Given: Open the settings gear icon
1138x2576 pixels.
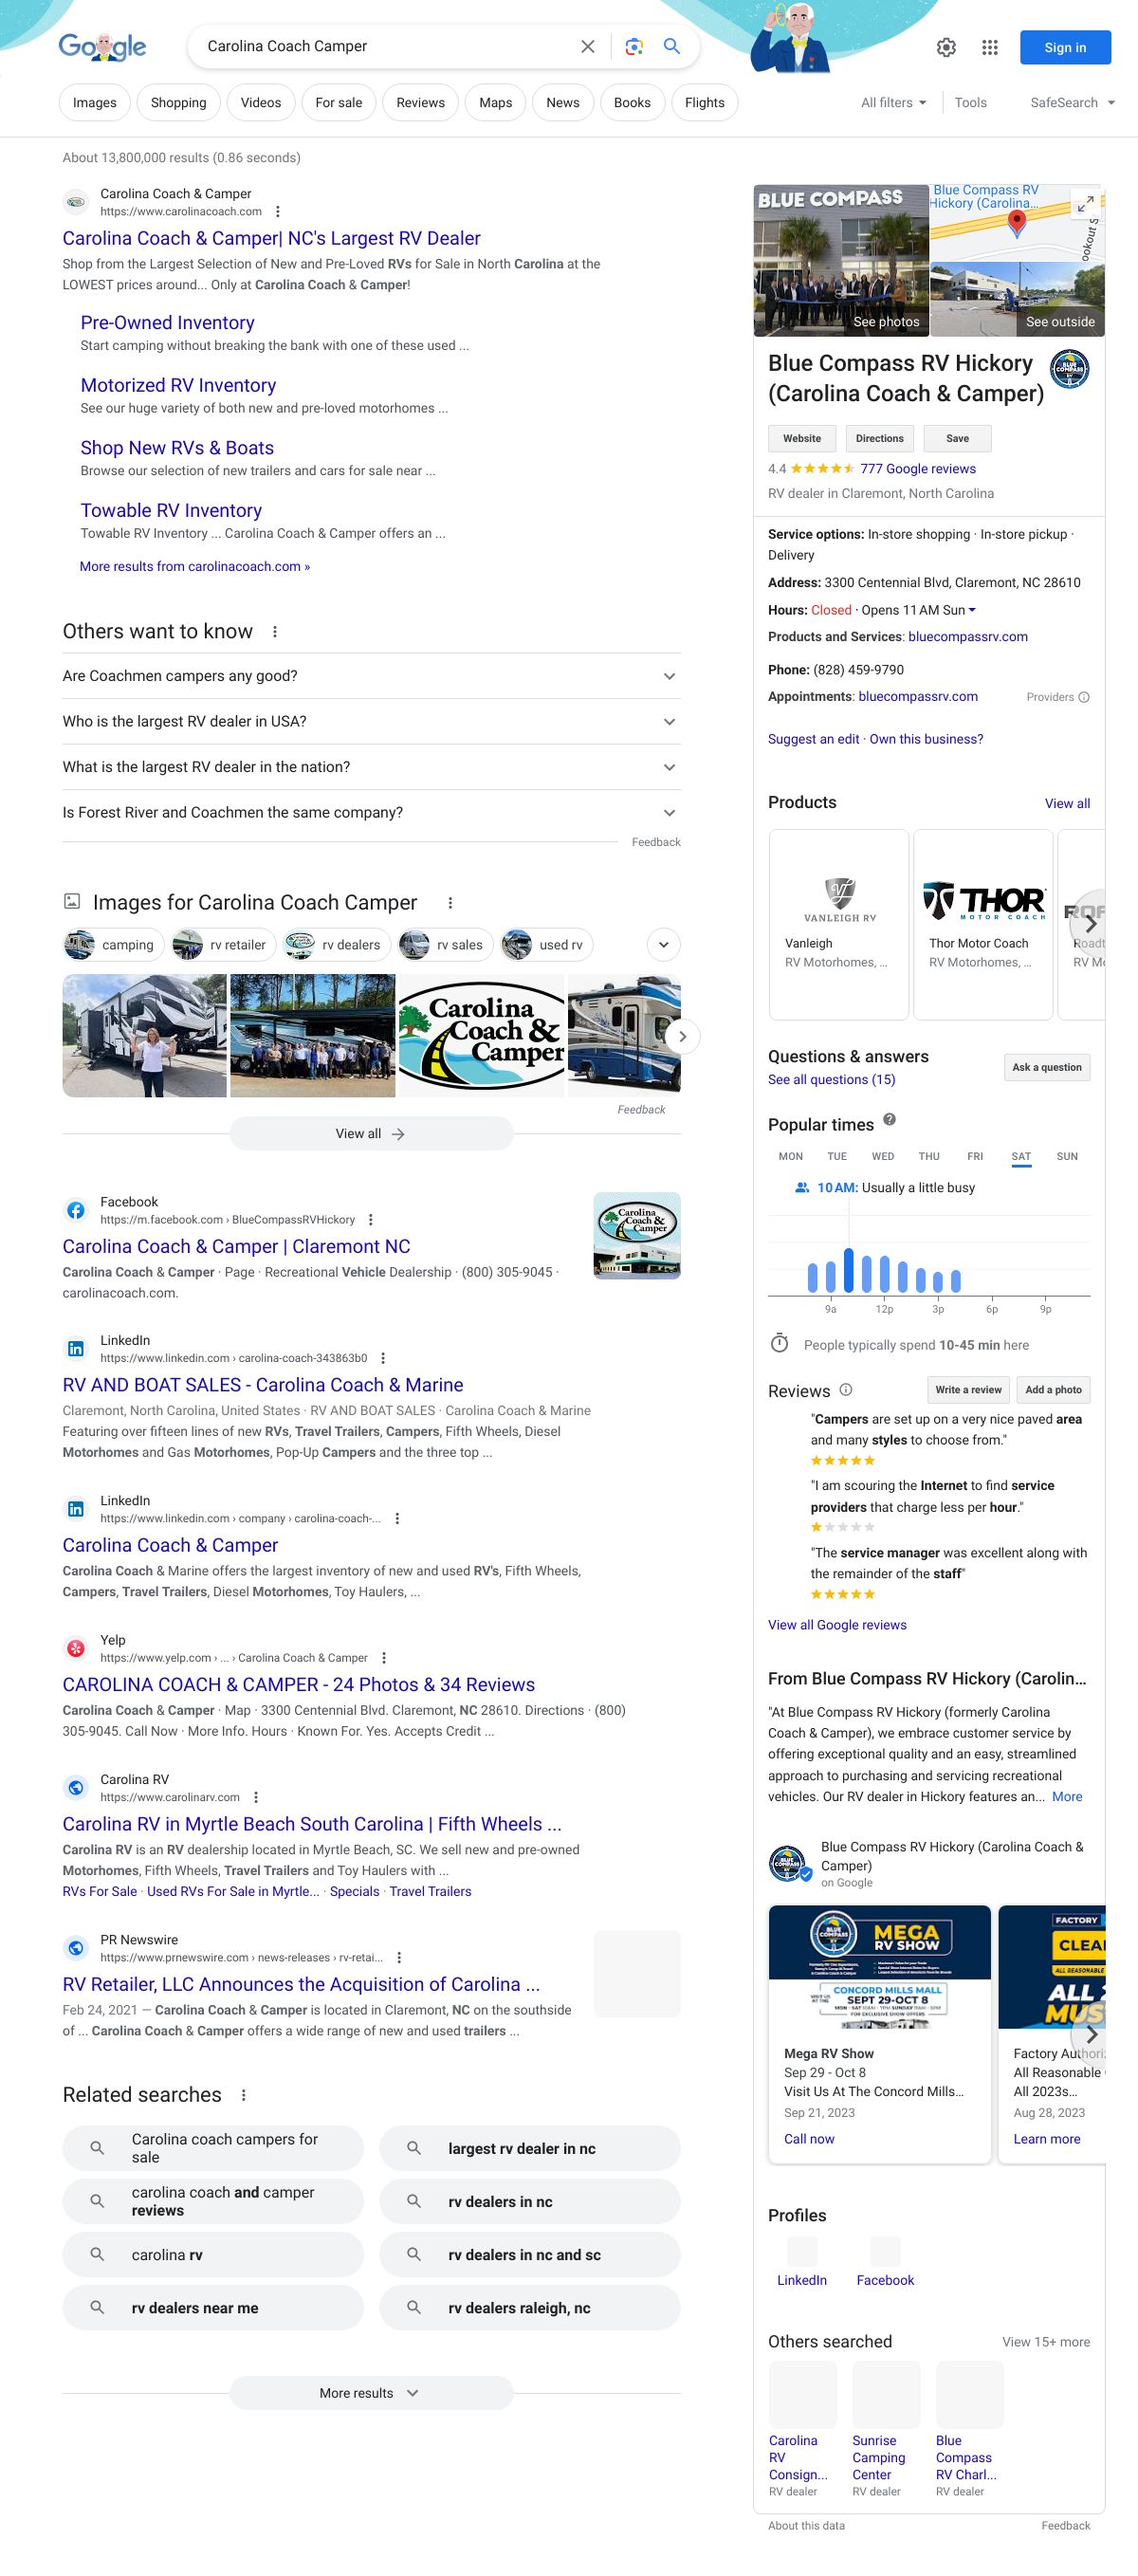Looking at the screenshot, I should (x=946, y=47).
